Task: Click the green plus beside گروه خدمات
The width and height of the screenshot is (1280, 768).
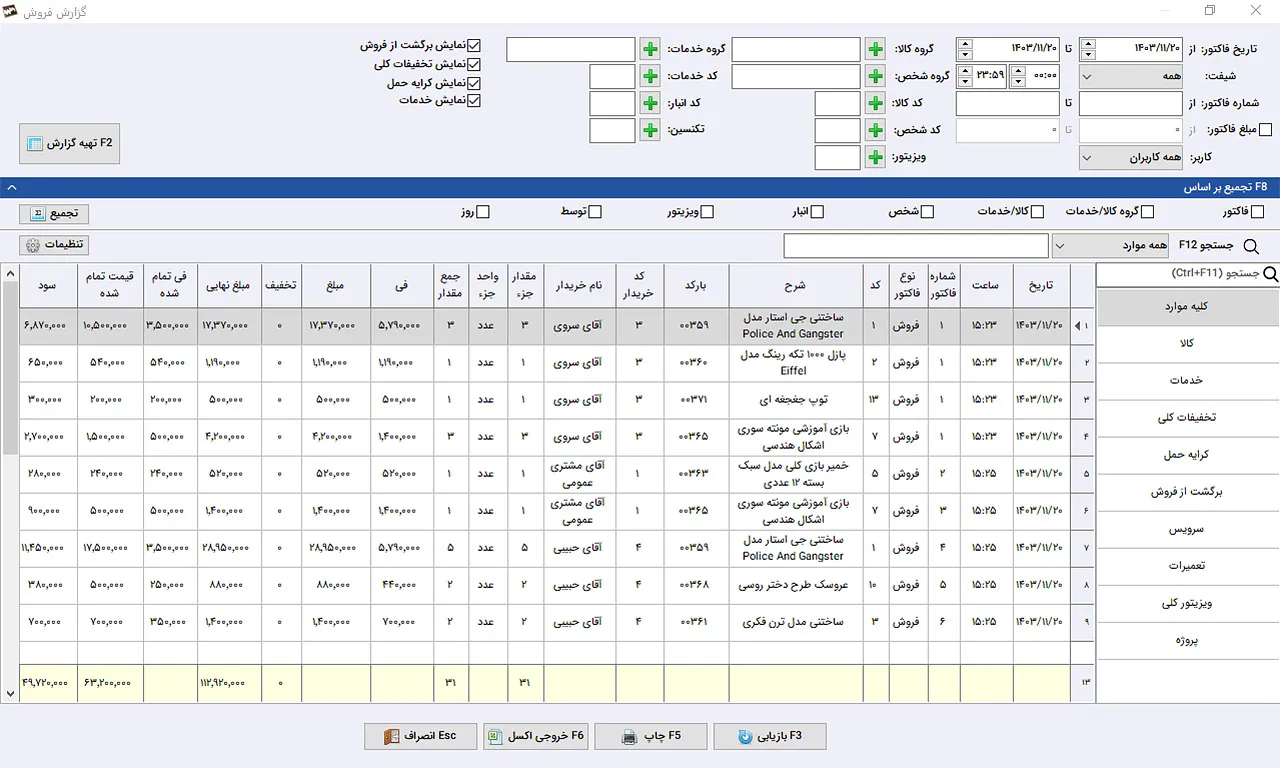Action: pos(650,49)
